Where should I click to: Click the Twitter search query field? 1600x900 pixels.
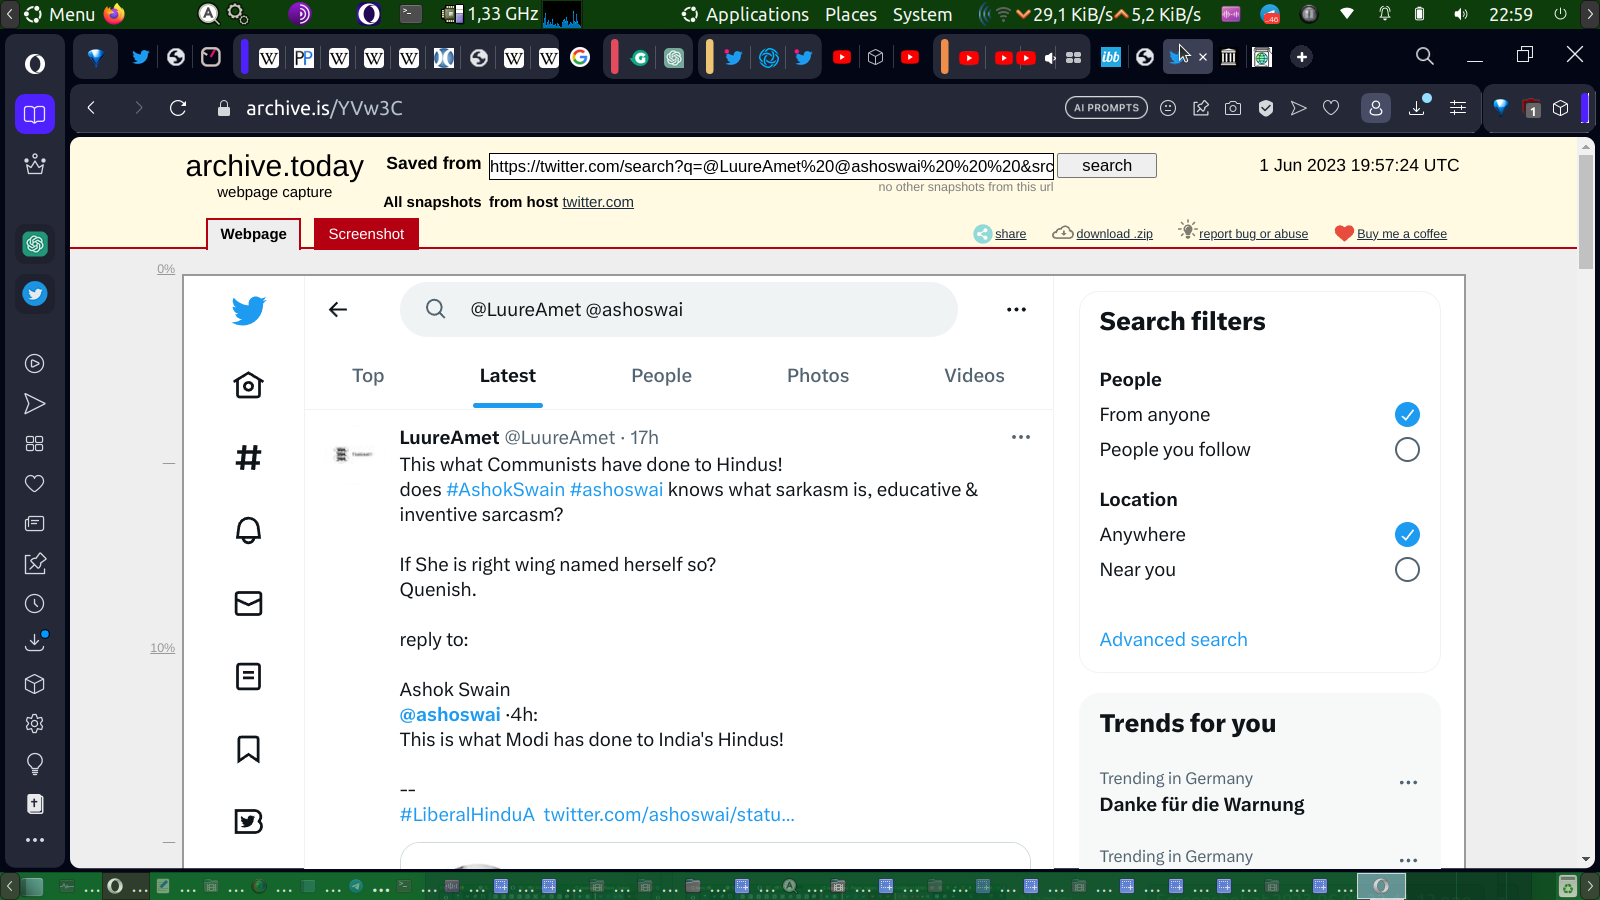point(679,310)
